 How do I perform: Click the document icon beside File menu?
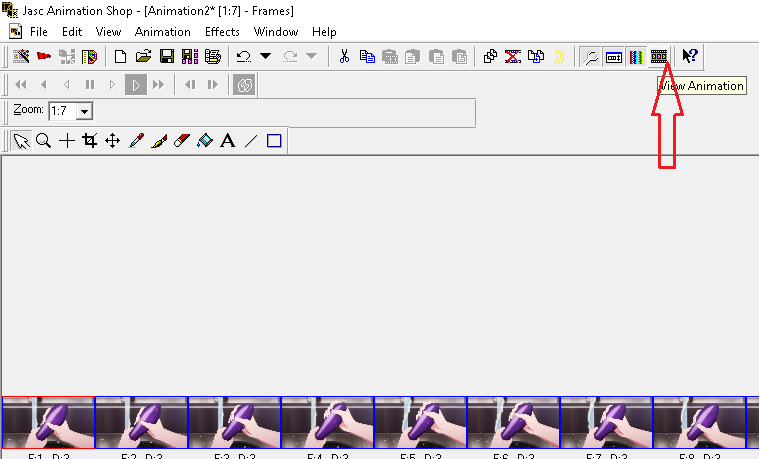[16, 32]
